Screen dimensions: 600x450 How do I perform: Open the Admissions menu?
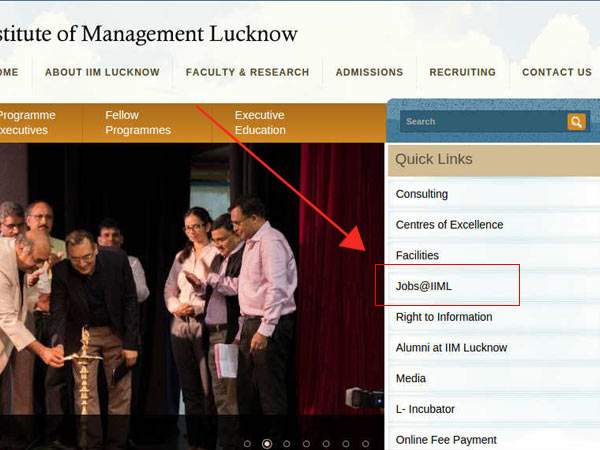(369, 72)
